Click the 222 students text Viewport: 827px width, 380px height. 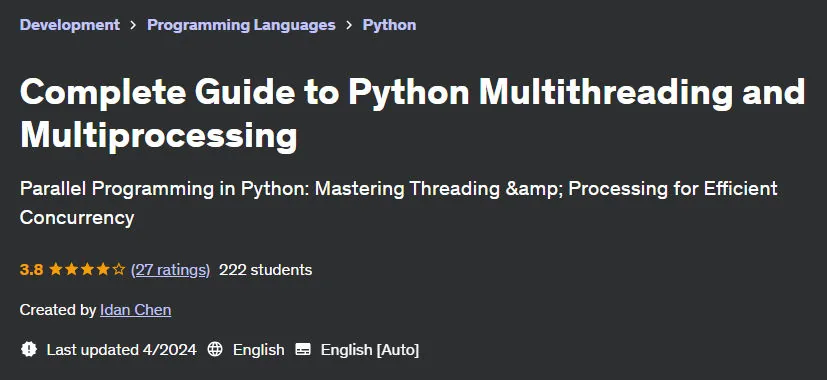coord(265,270)
